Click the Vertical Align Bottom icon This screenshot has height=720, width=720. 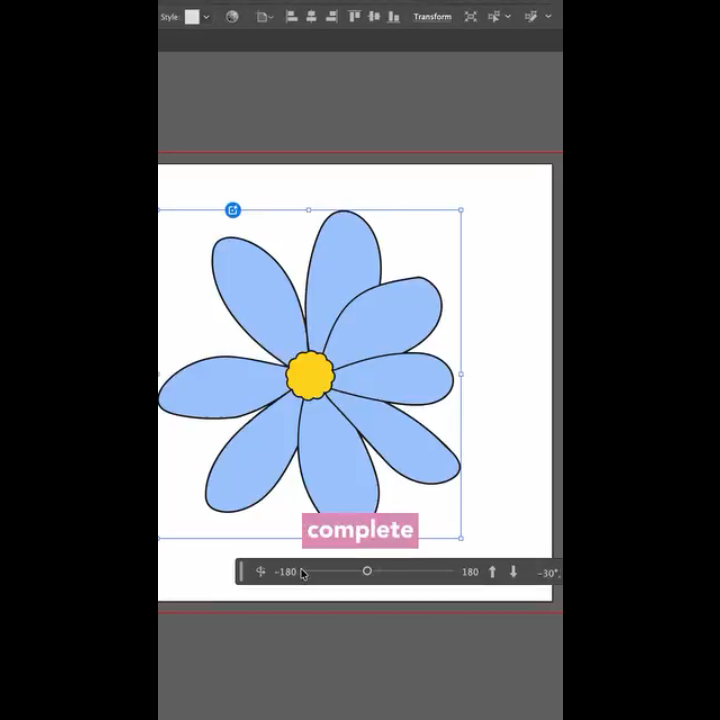pyautogui.click(x=394, y=17)
